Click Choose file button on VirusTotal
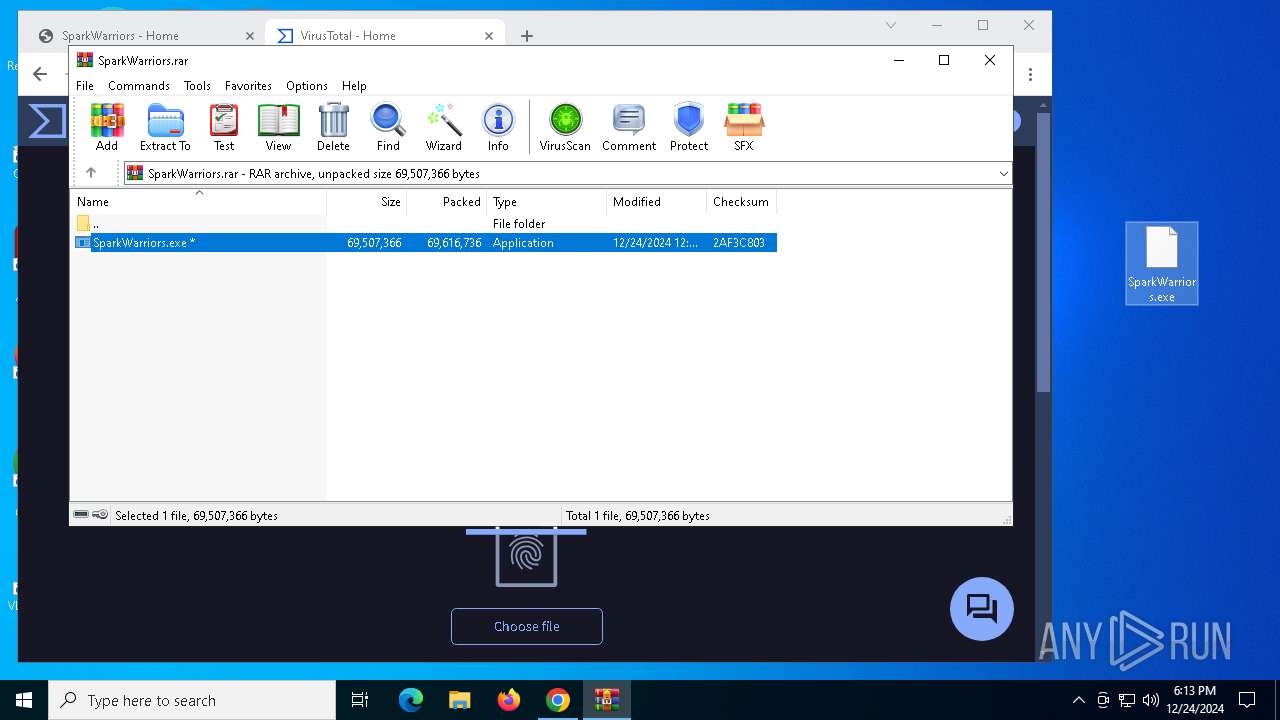 click(527, 626)
